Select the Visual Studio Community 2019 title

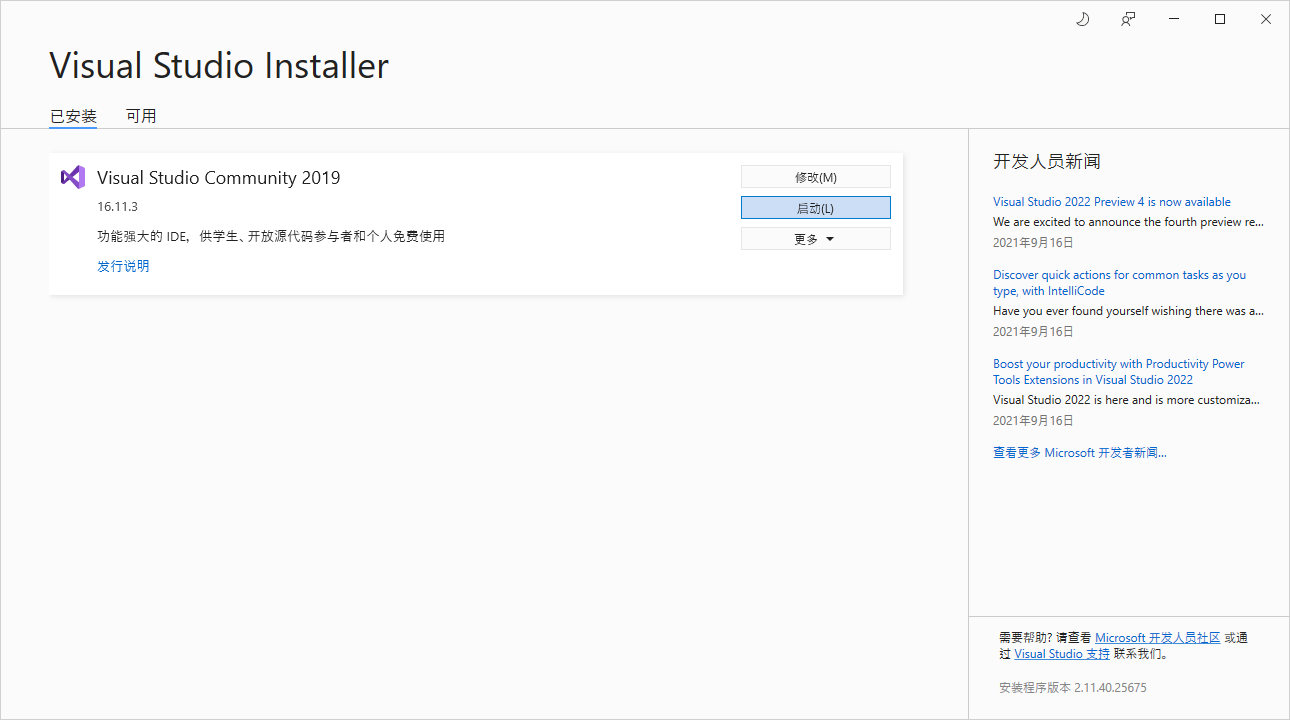tap(218, 177)
